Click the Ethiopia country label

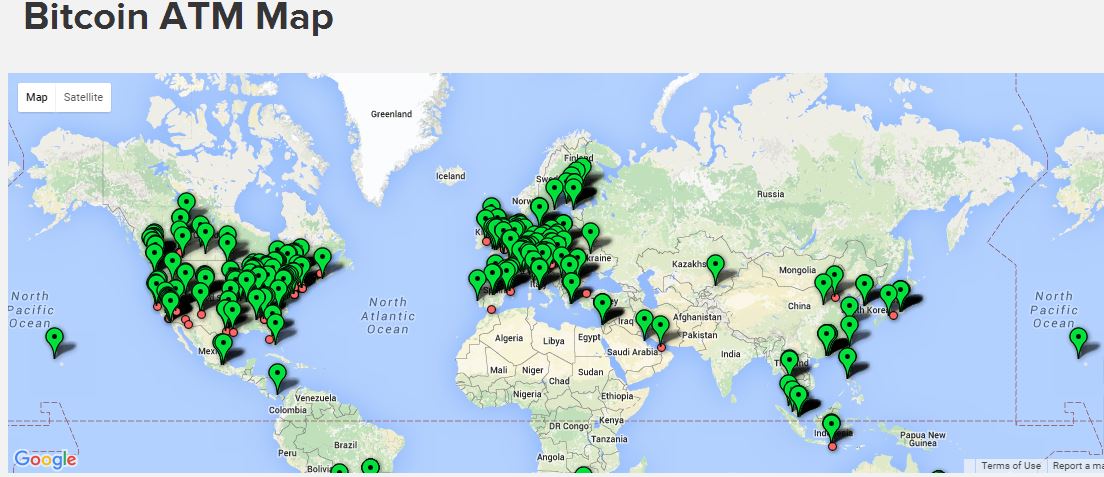click(617, 396)
